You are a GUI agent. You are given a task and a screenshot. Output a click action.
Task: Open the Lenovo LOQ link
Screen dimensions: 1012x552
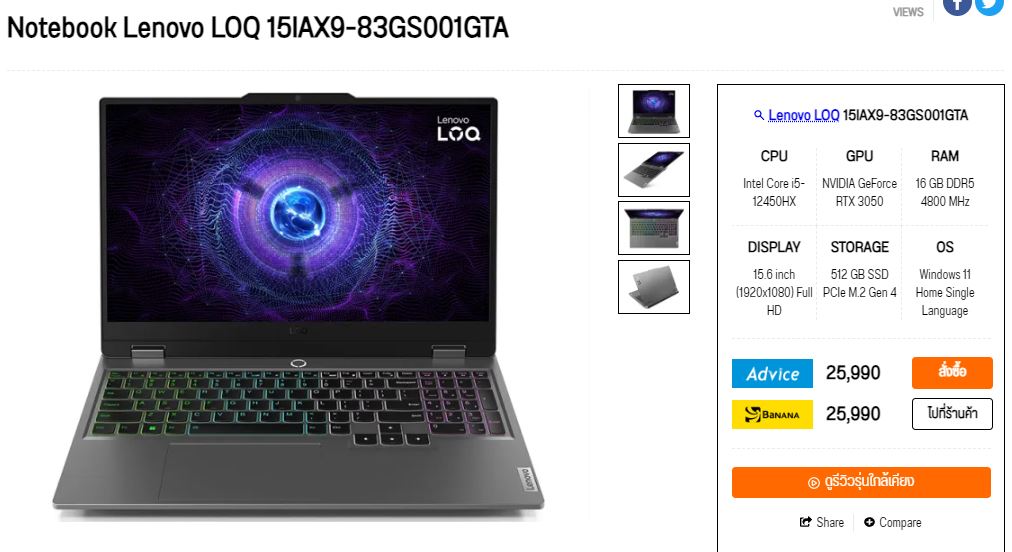pyautogui.click(x=804, y=115)
